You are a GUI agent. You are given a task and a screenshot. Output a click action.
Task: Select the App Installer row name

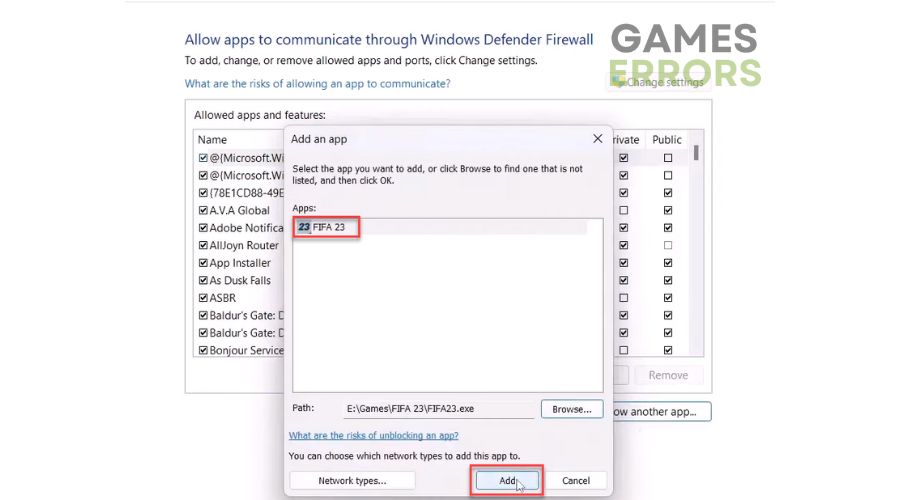click(x=240, y=263)
